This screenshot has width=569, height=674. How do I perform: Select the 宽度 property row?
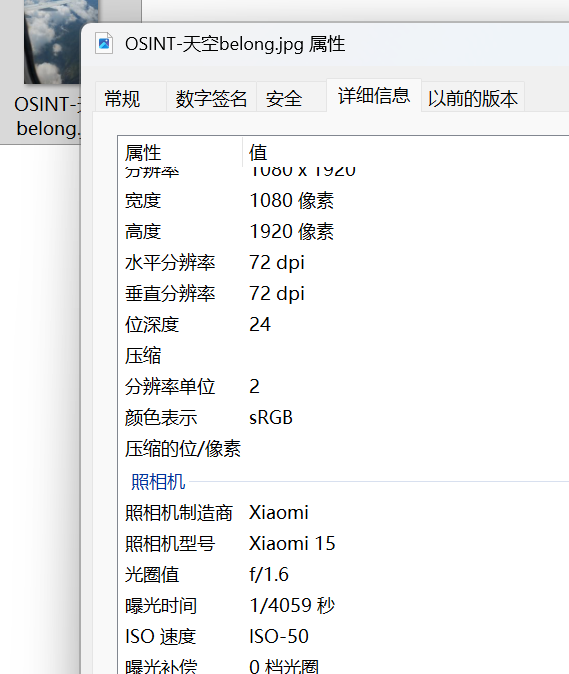[343, 201]
